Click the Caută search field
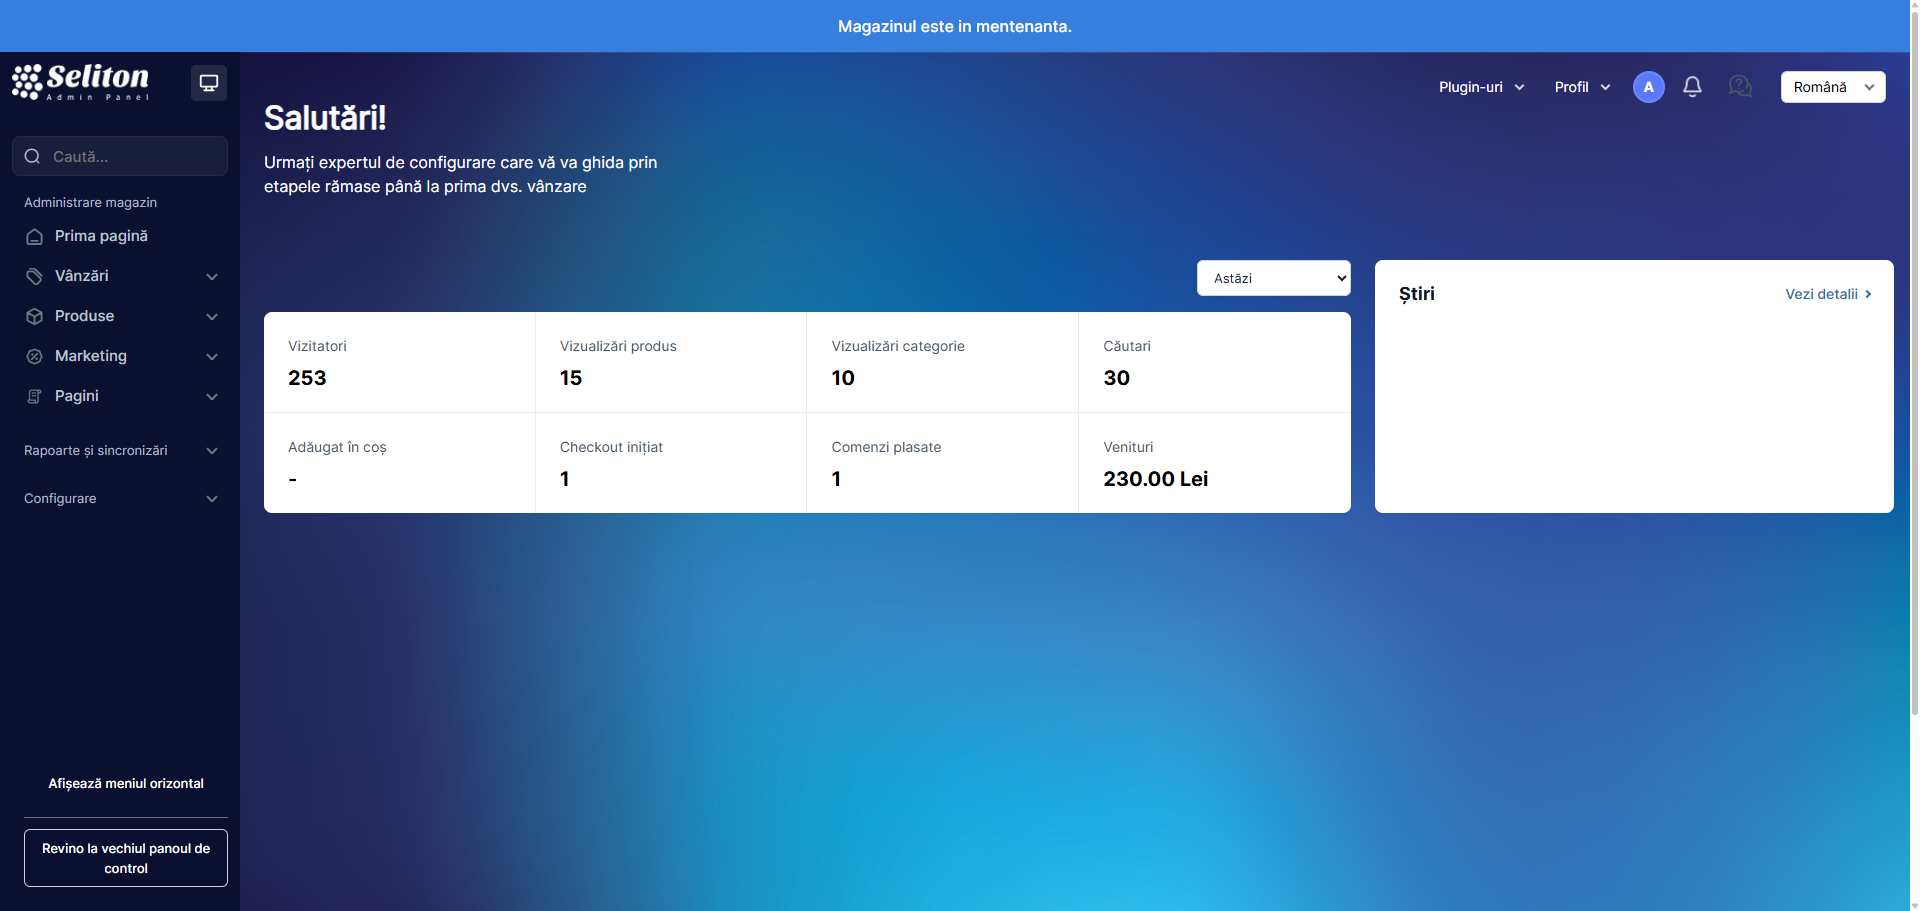 pos(130,157)
